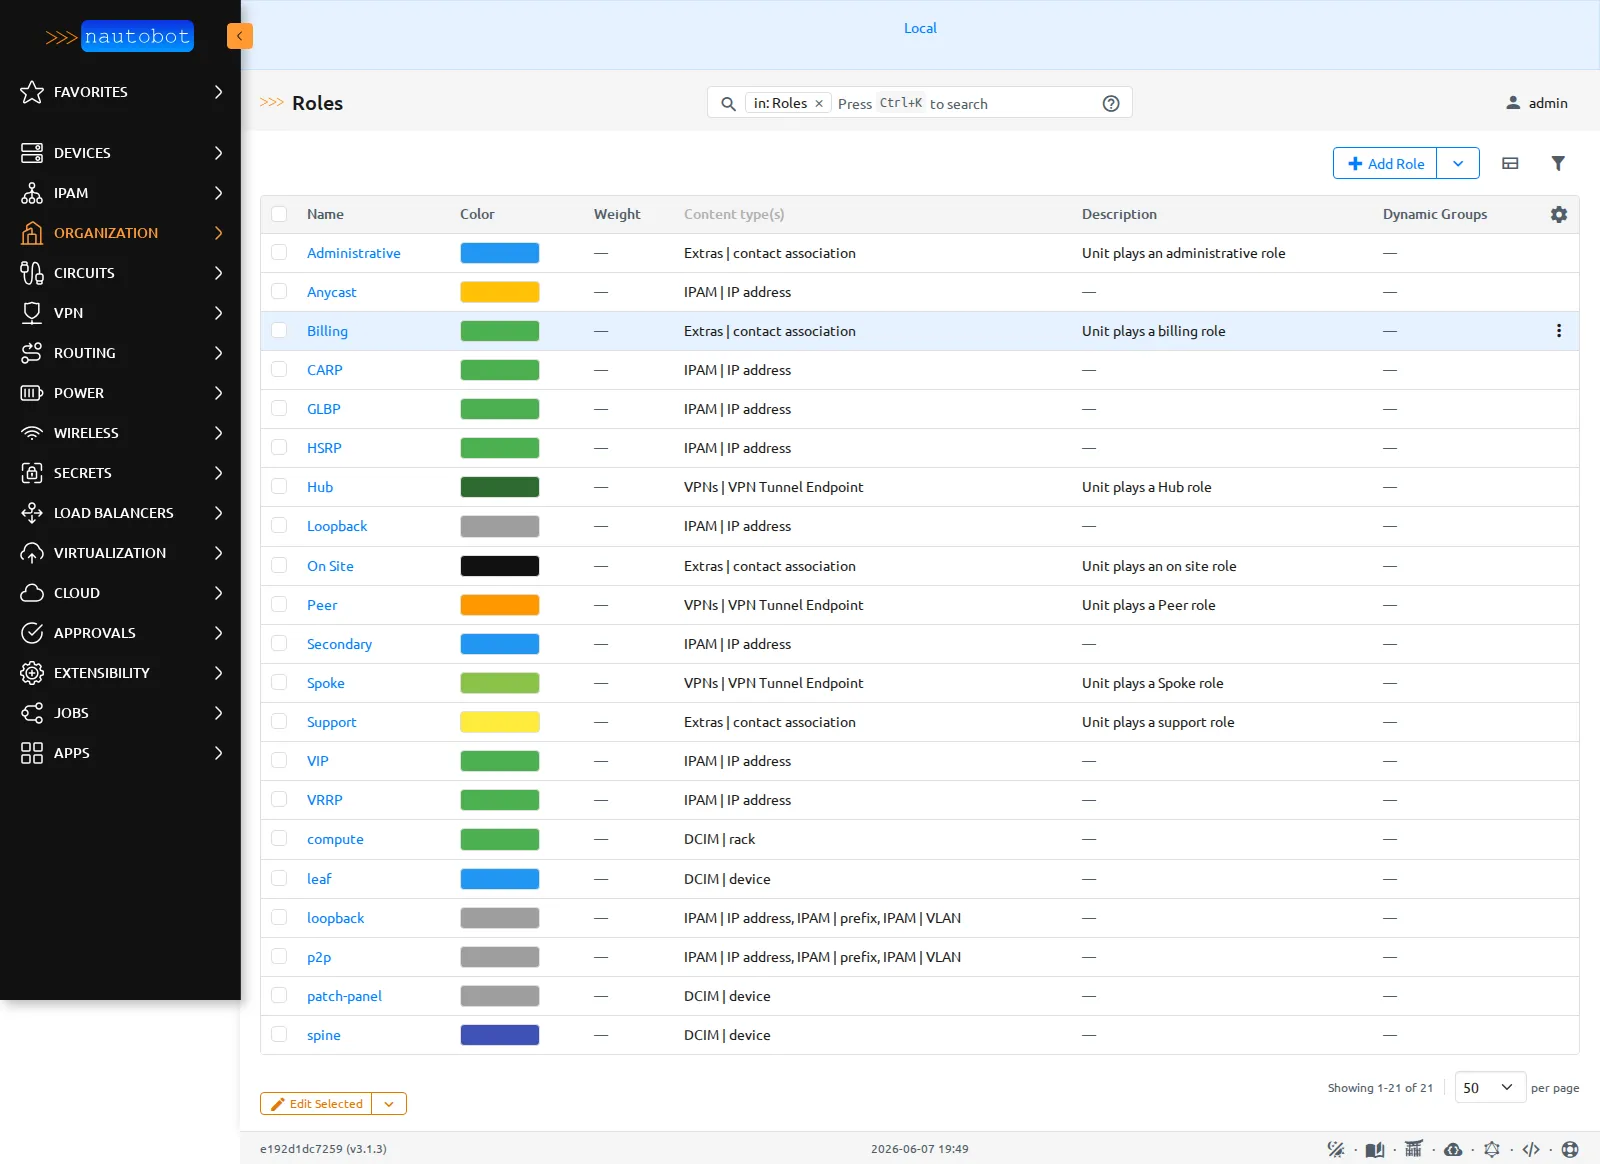Click the Anycast yellow color swatch
The height and width of the screenshot is (1164, 1600).
(x=500, y=292)
